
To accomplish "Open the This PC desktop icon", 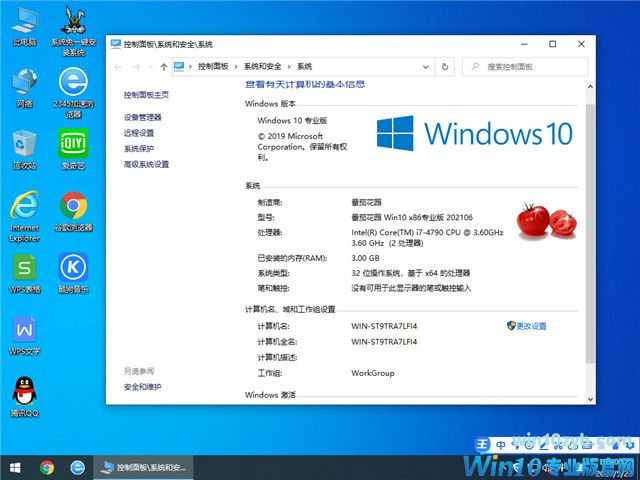I will point(24,27).
